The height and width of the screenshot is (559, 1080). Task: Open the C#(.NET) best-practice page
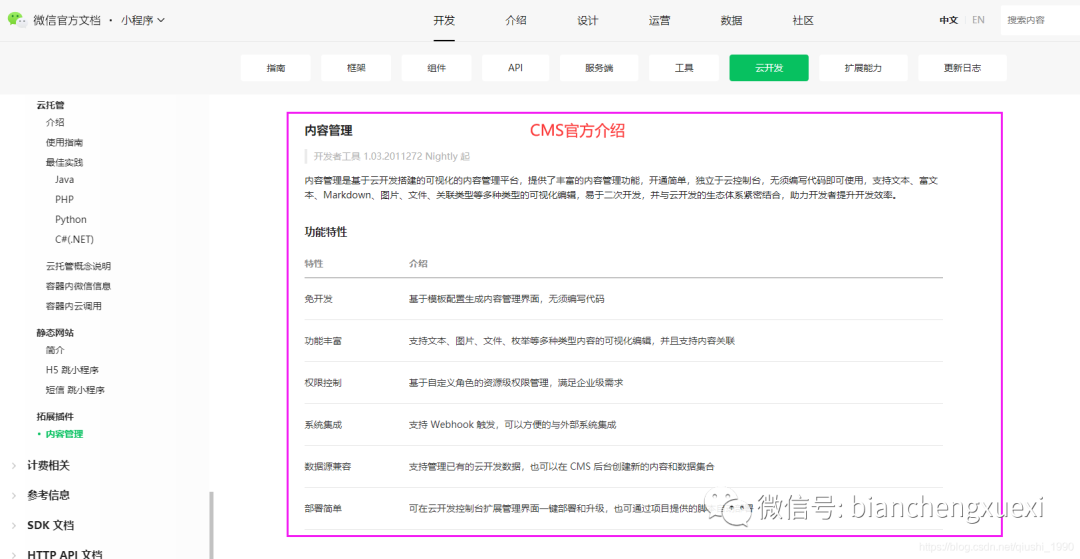74,240
